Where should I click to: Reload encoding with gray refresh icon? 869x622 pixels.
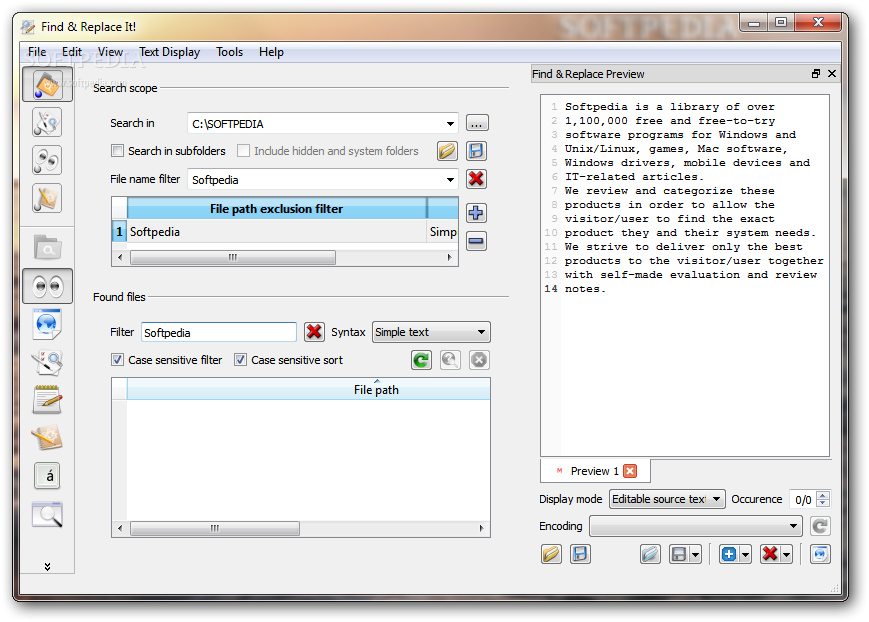click(820, 526)
